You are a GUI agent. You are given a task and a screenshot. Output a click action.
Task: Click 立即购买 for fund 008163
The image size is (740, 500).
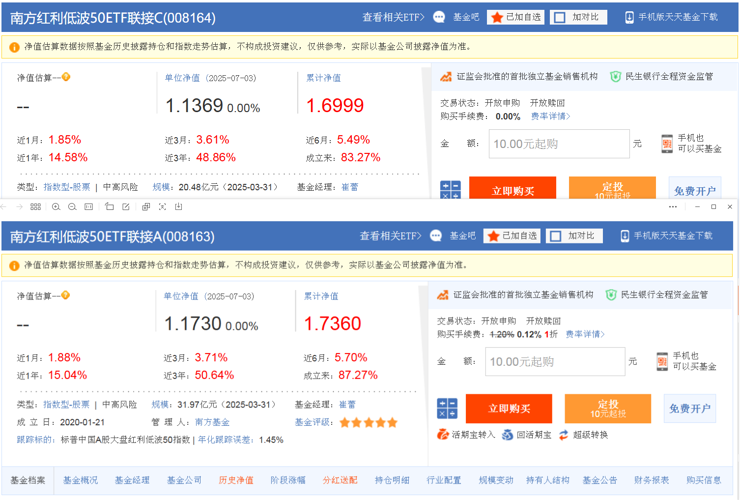tap(509, 408)
